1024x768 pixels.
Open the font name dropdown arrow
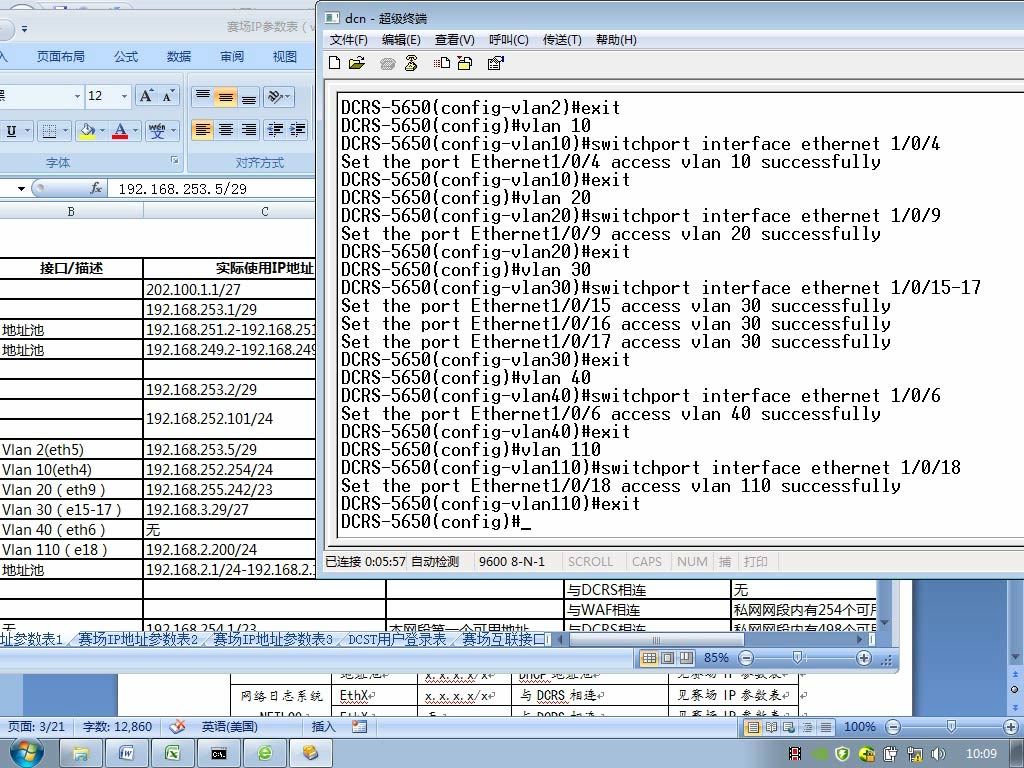click(x=77, y=96)
